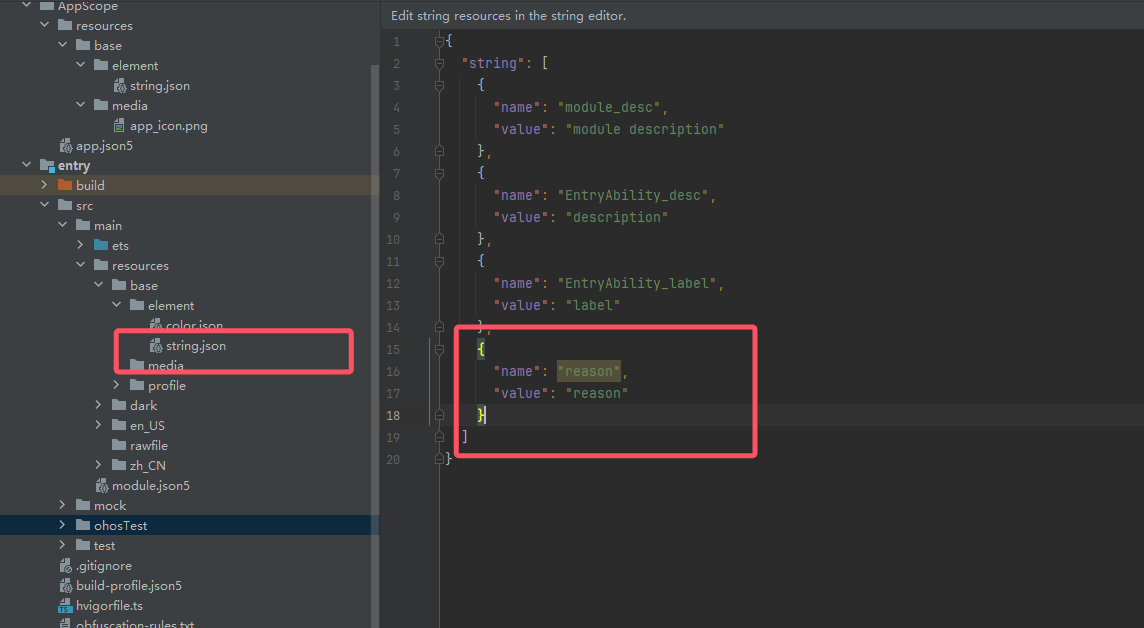Expand the zh_CN folder chevron

[x=98, y=465]
